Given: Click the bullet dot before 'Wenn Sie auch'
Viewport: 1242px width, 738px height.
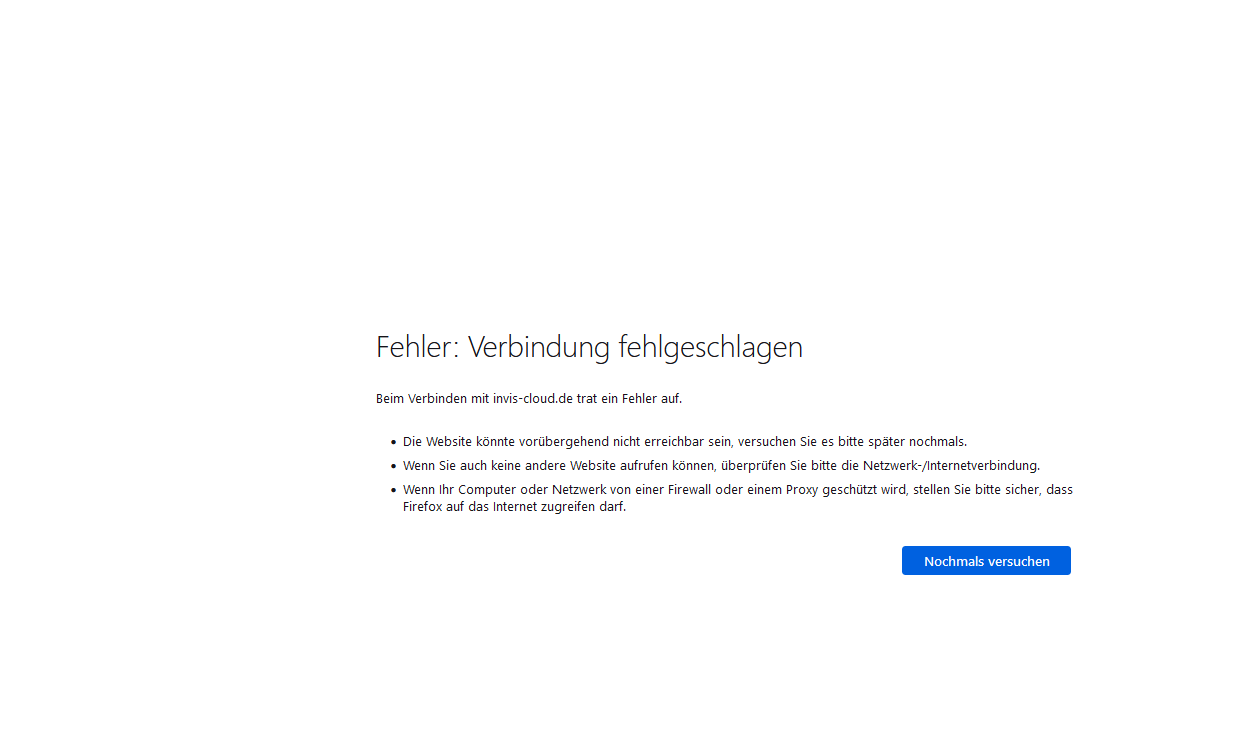Looking at the screenshot, I should pyautogui.click(x=393, y=466).
